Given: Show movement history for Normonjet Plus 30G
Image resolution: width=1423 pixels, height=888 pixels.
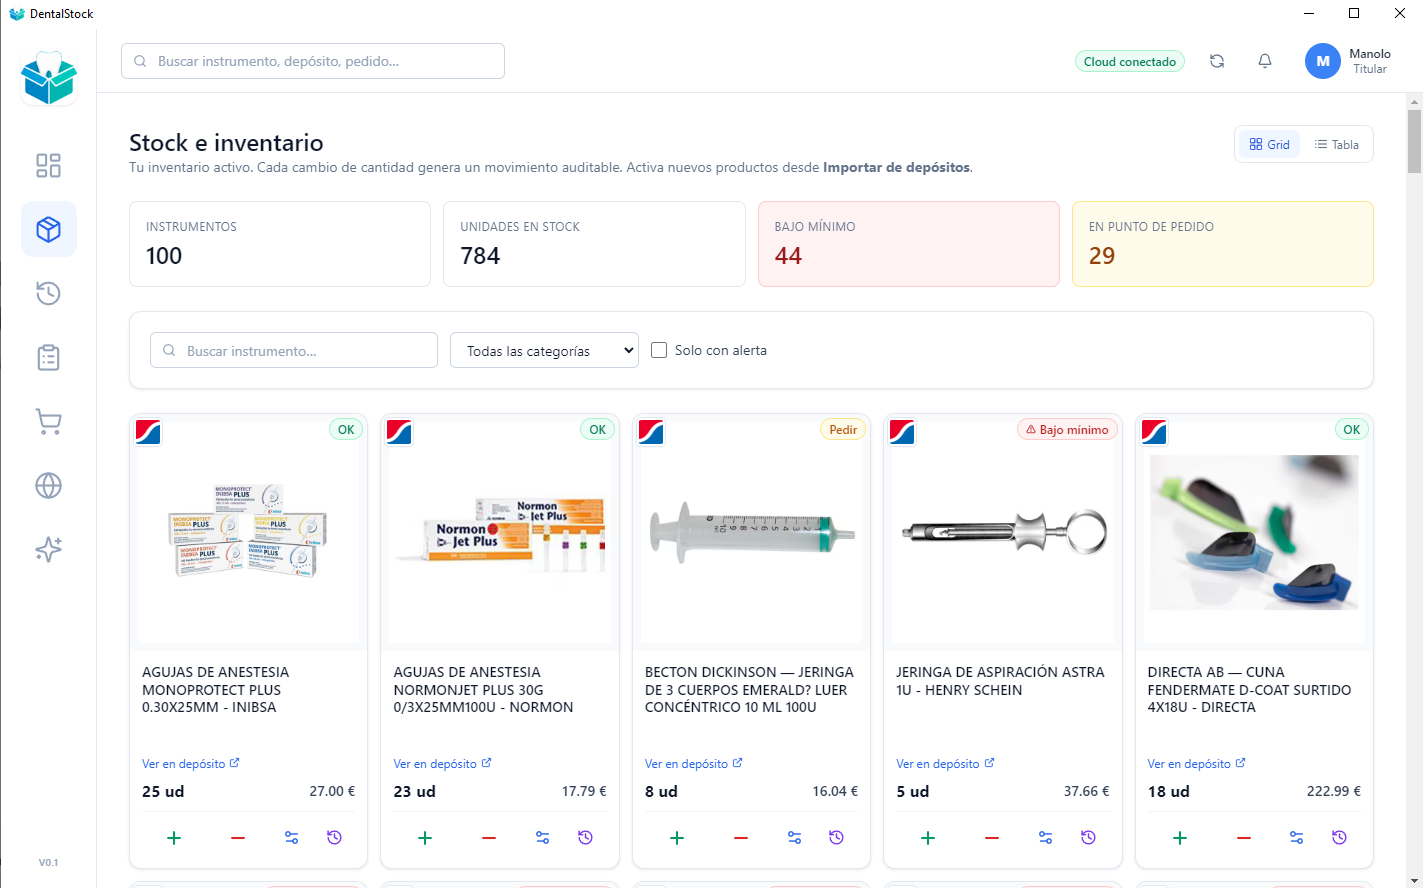Looking at the screenshot, I should pyautogui.click(x=585, y=838).
